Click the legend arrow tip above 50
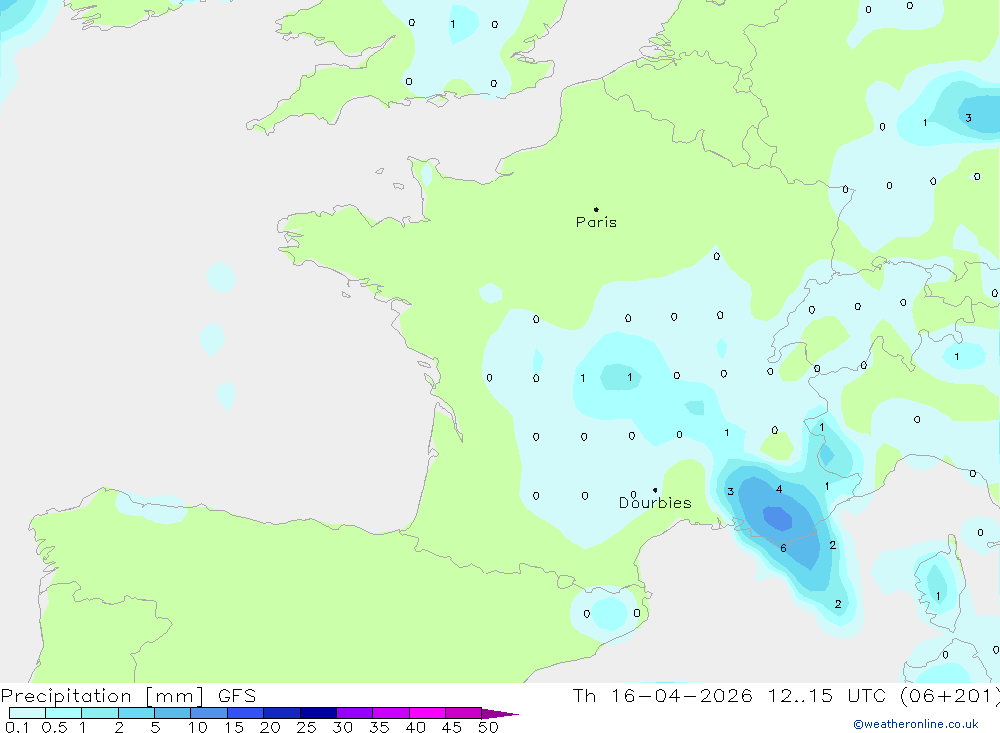 500,714
